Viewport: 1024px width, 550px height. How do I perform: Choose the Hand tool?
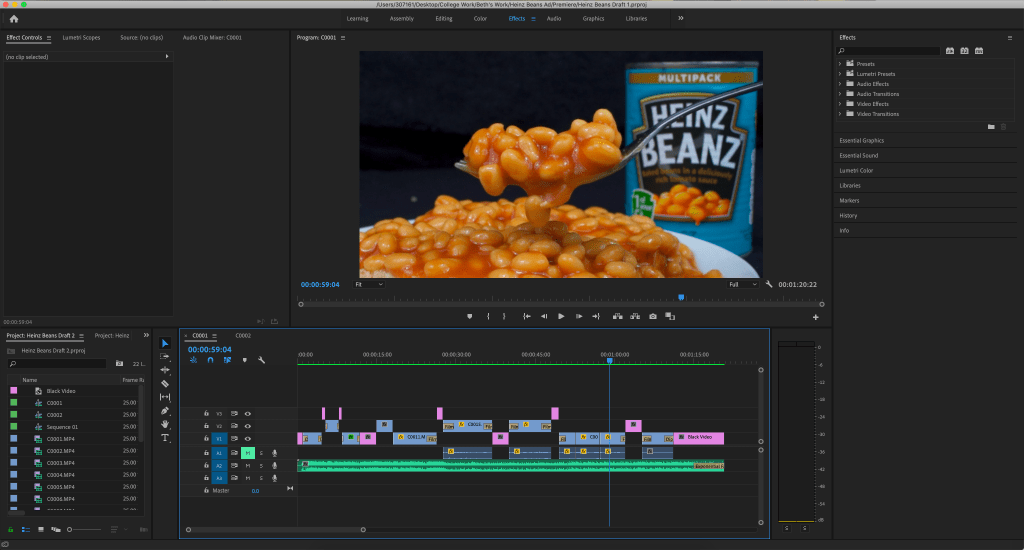165,424
